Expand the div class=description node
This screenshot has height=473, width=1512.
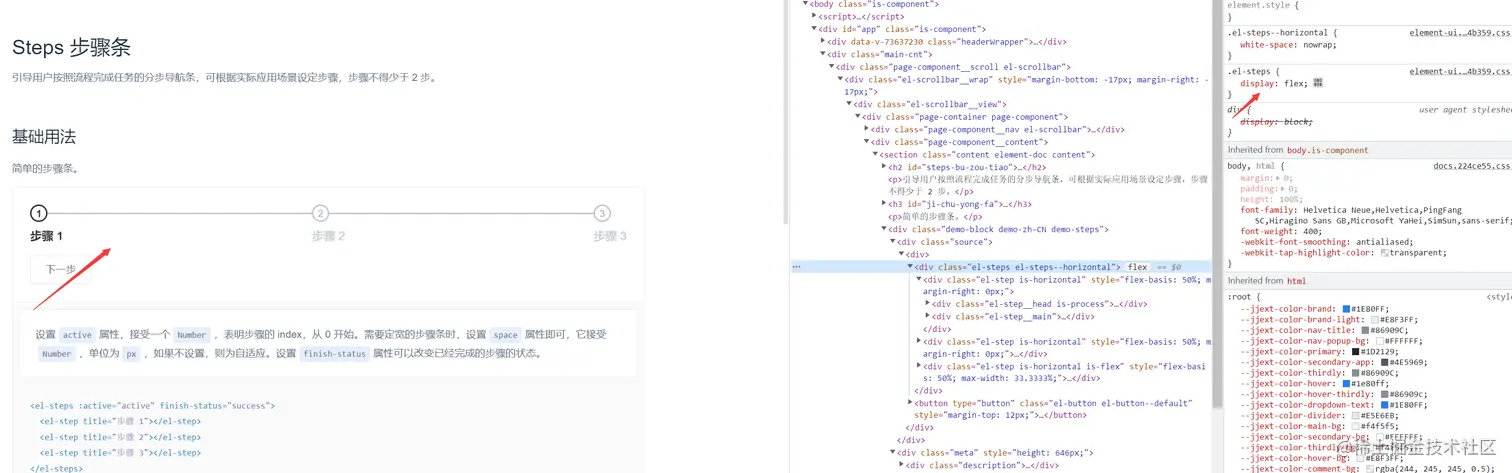coord(902,465)
